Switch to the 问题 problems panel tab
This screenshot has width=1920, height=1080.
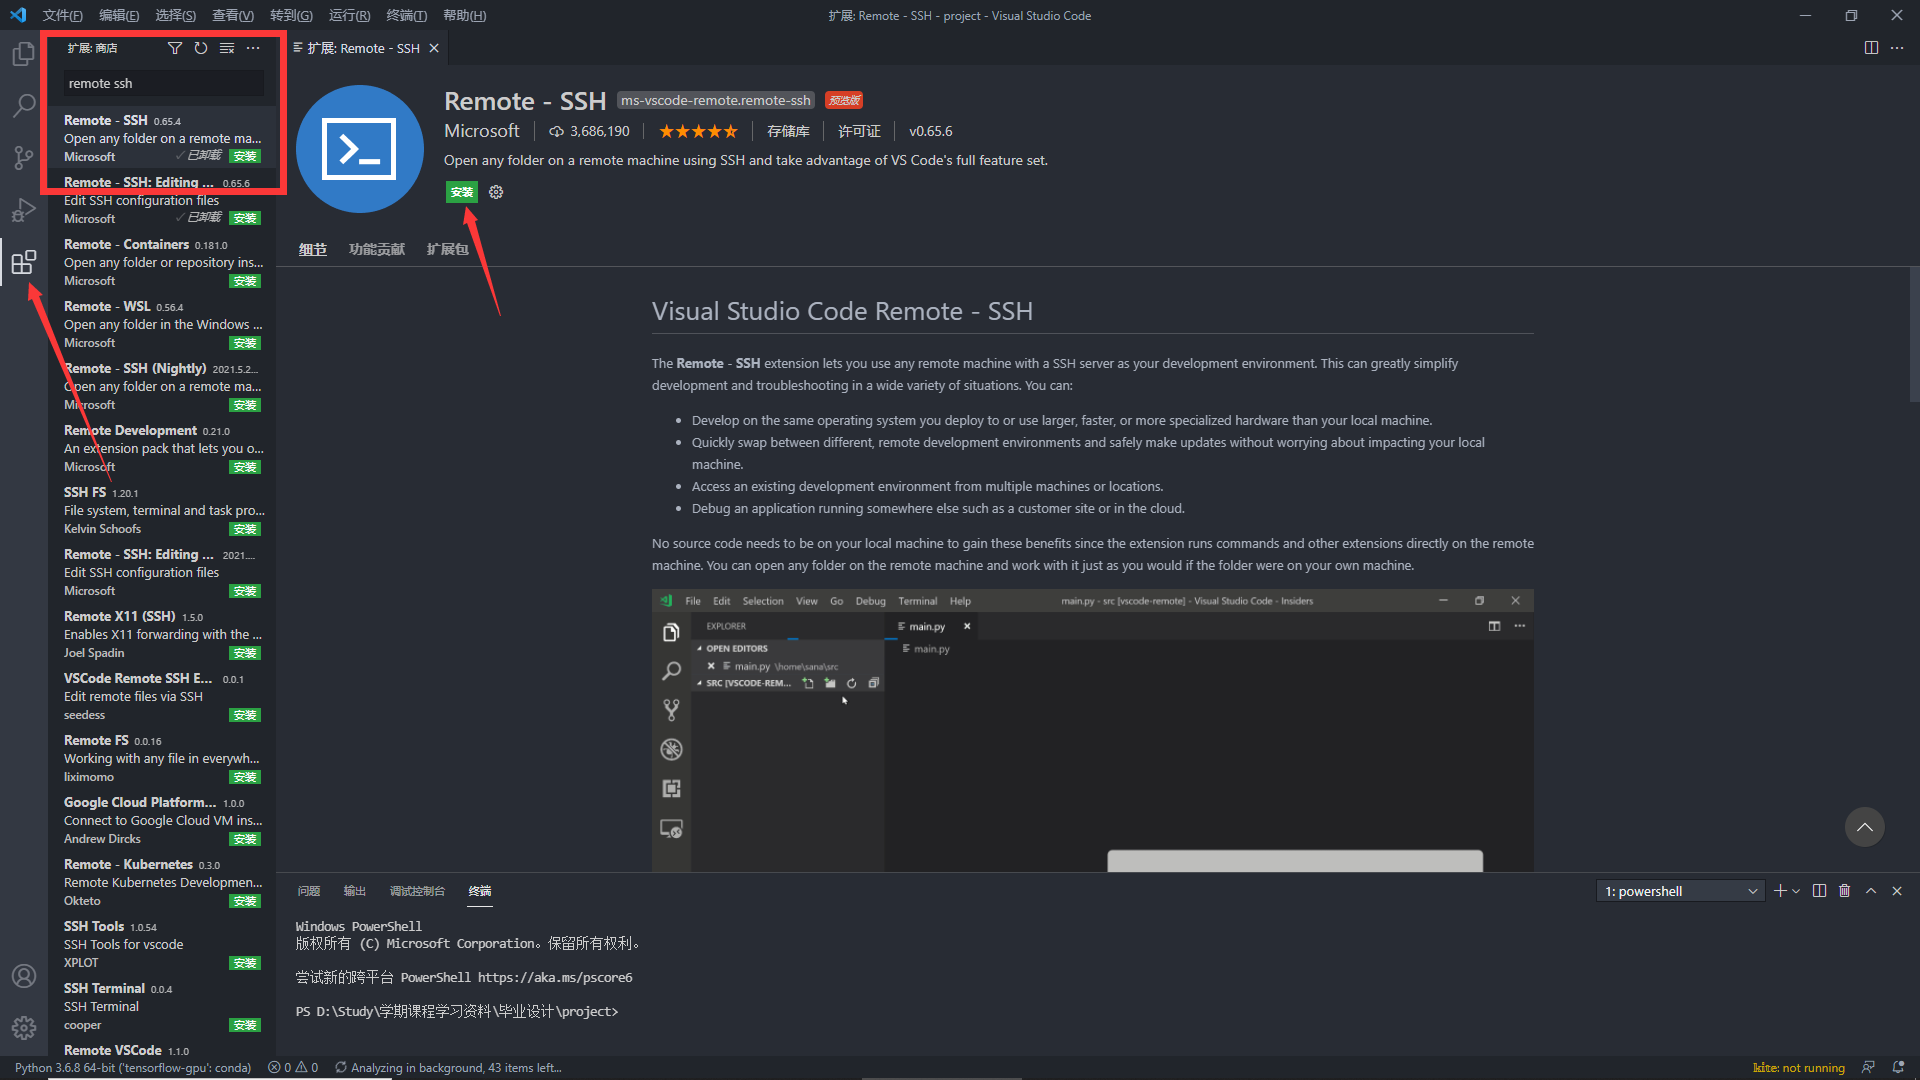[x=309, y=891]
